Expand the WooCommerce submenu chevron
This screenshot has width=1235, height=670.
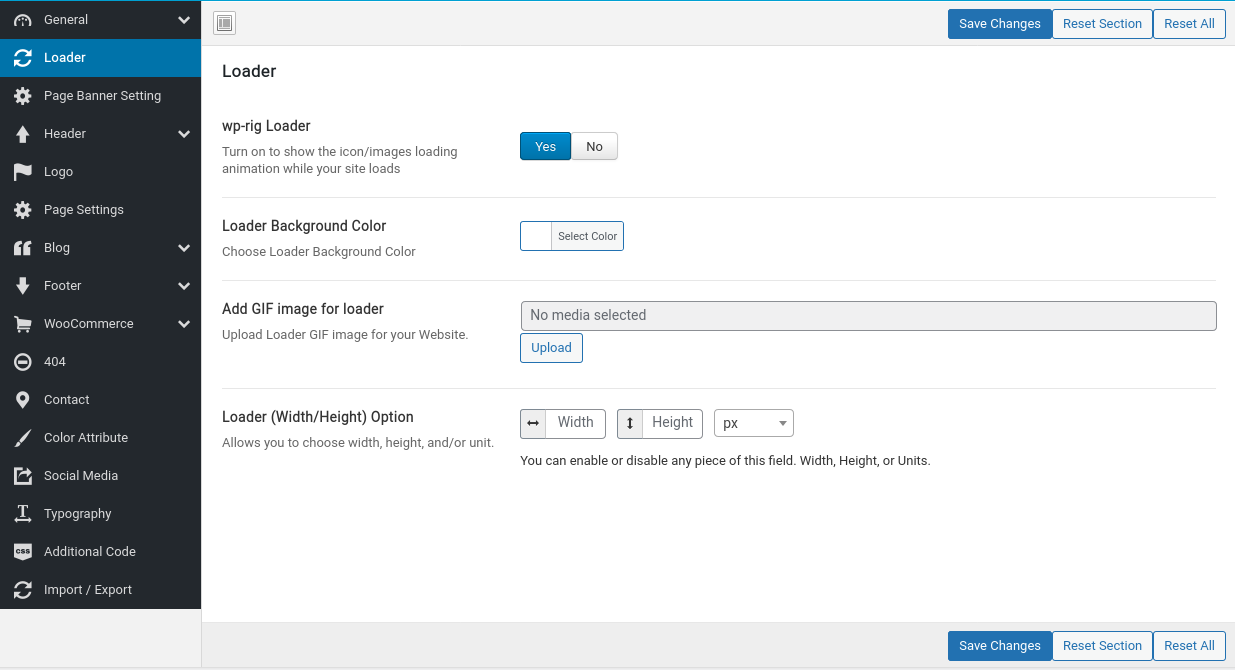coord(184,324)
